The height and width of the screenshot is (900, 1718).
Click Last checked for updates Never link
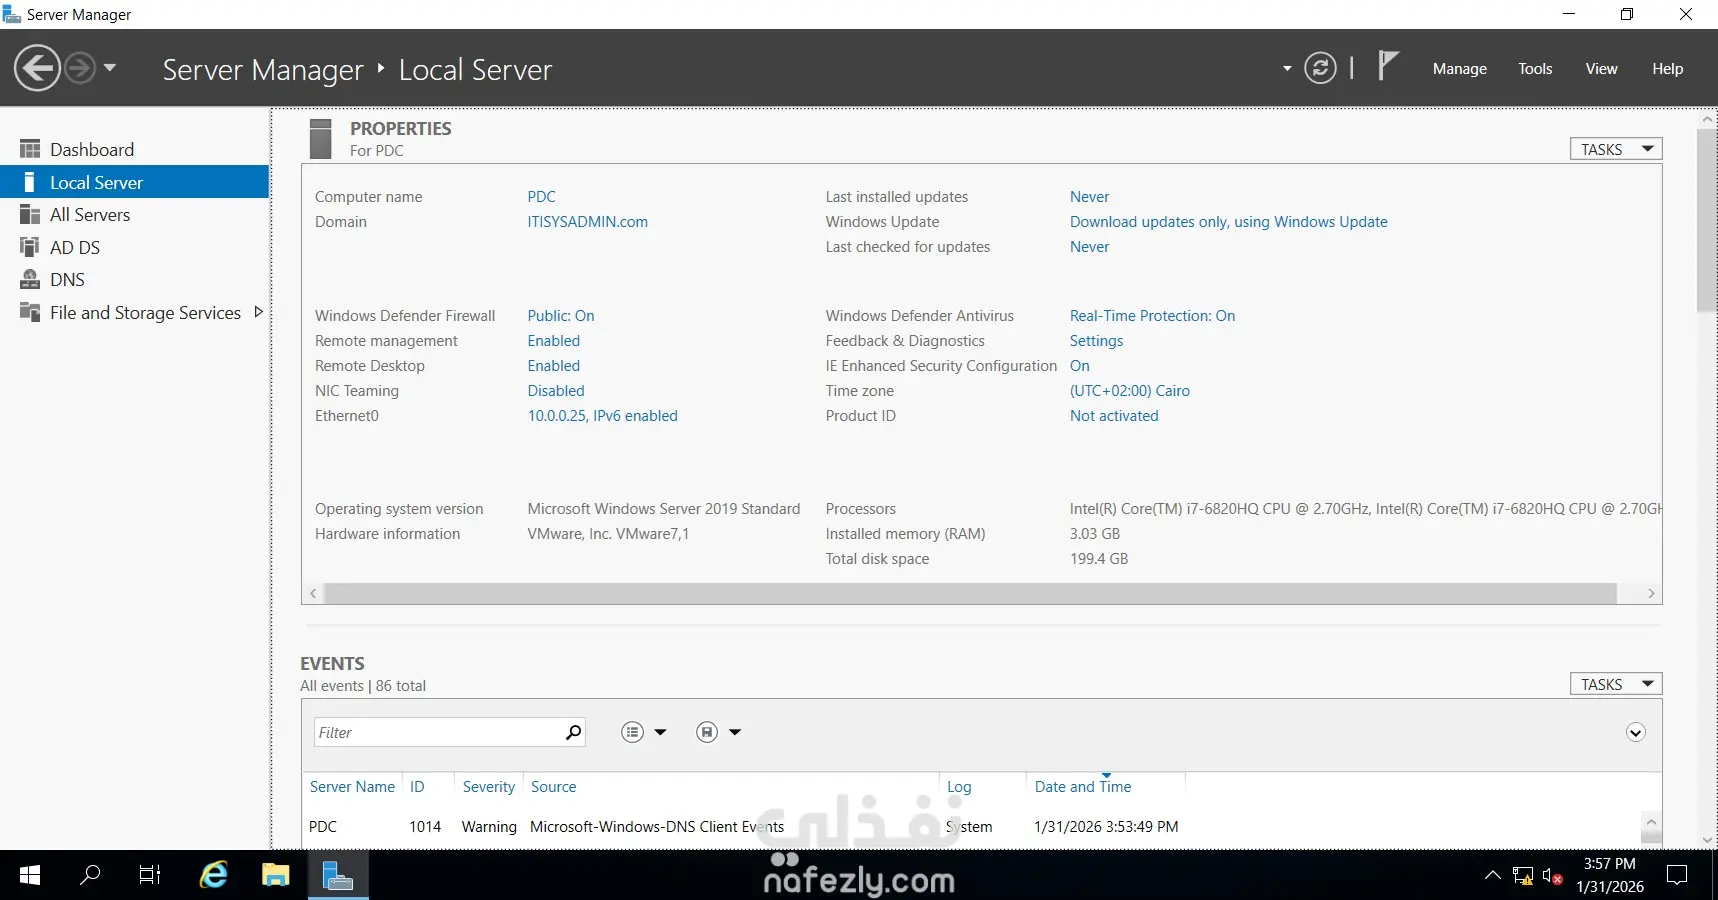click(1089, 247)
